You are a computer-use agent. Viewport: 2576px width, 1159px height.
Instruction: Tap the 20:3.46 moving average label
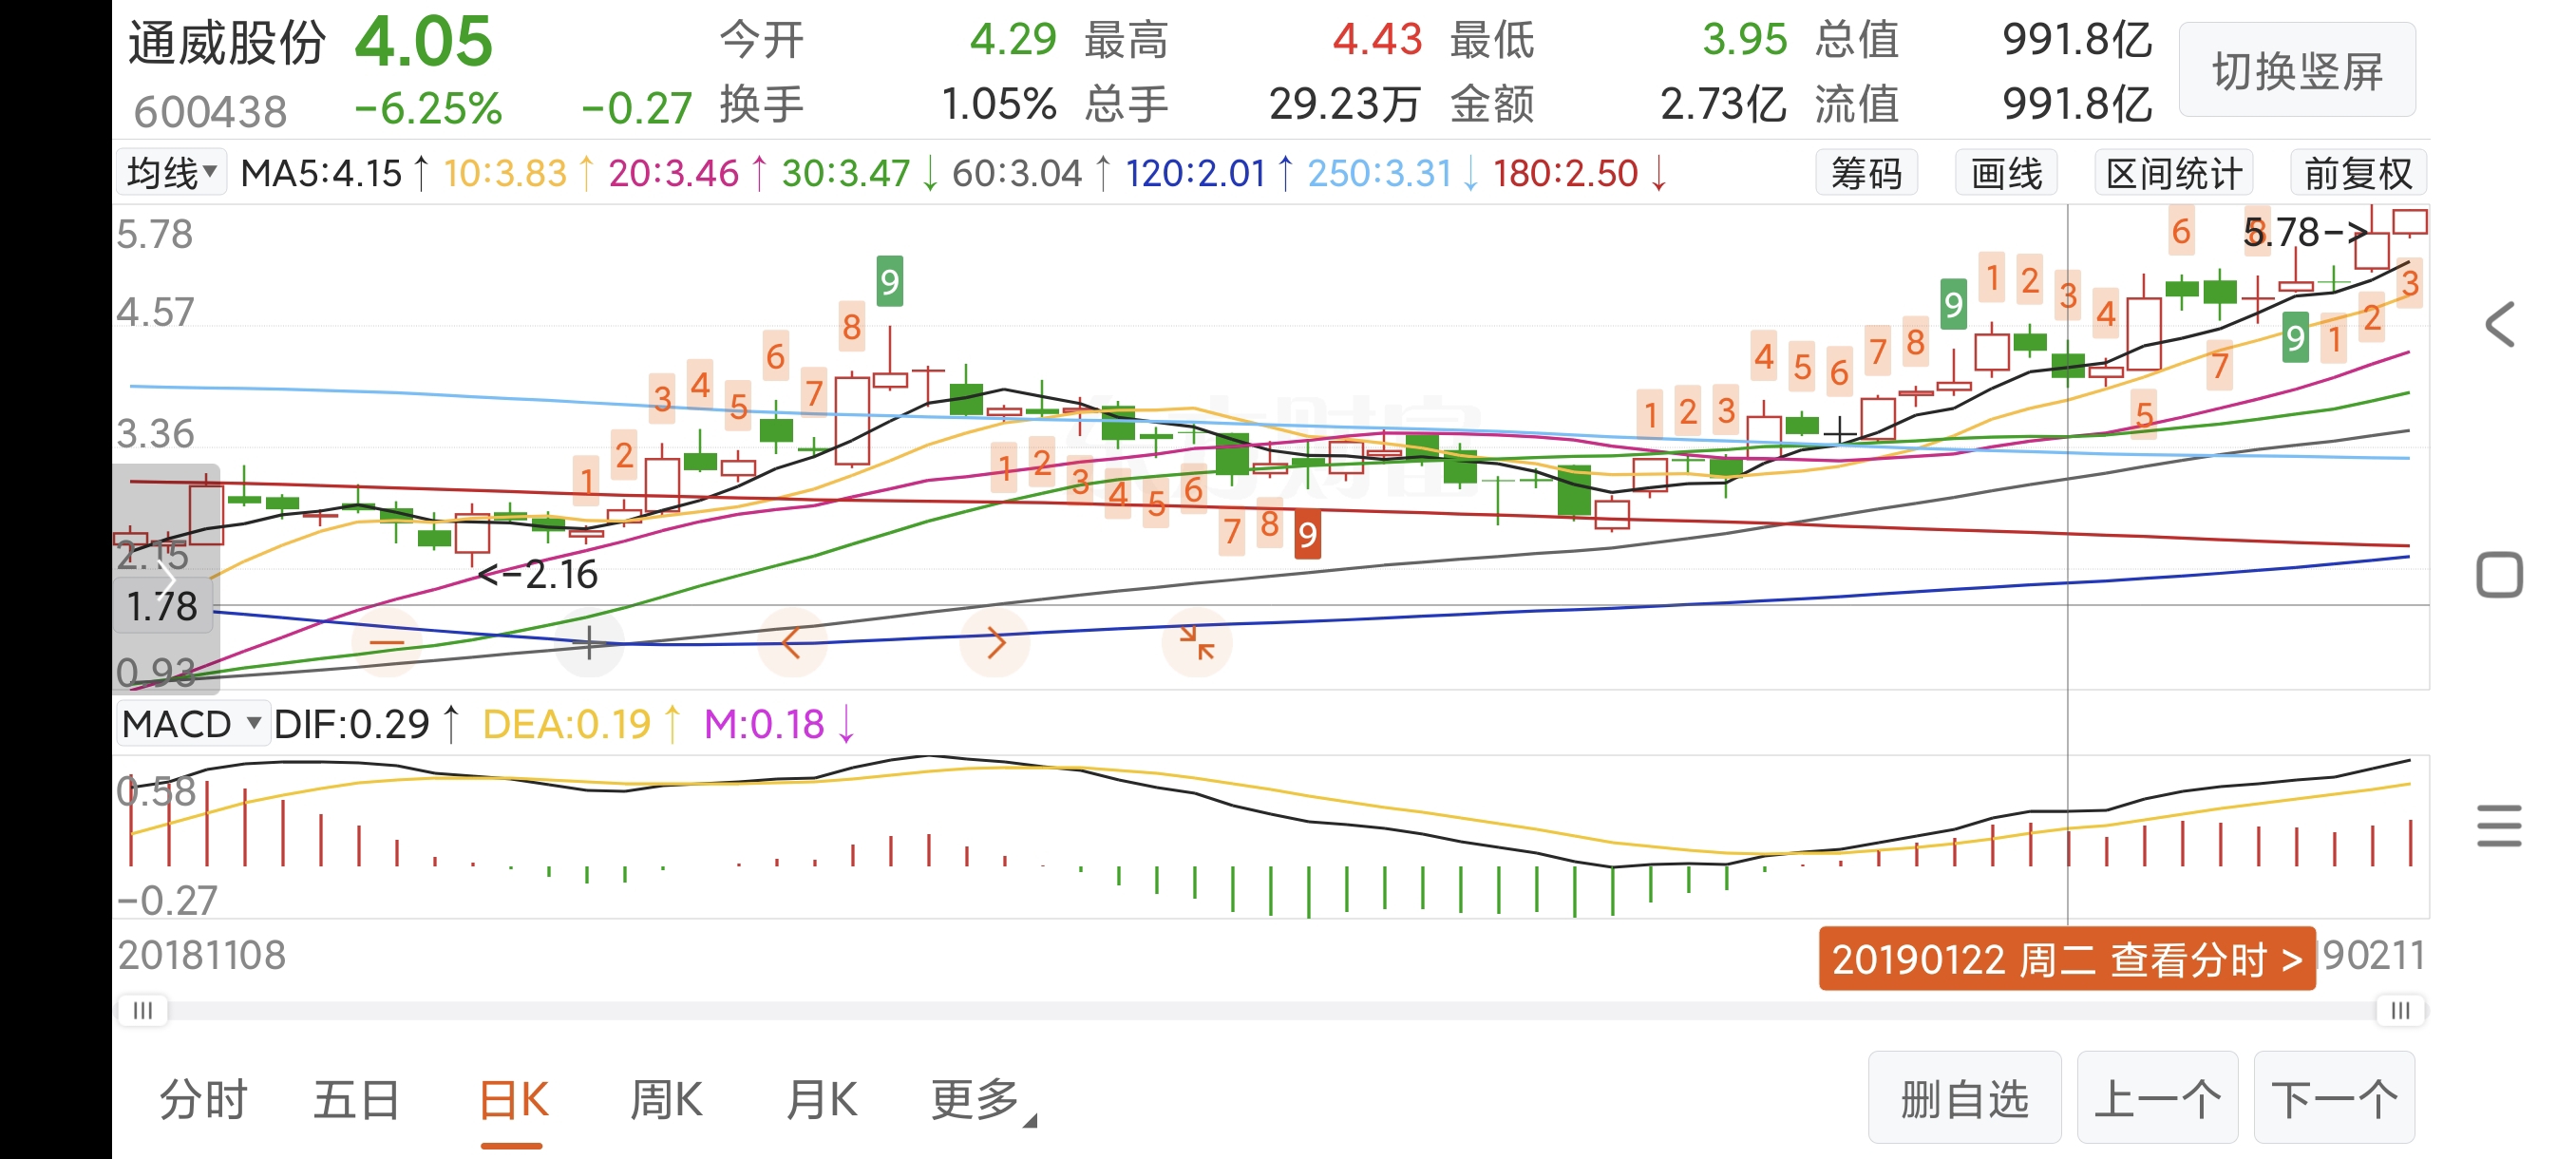(x=689, y=173)
